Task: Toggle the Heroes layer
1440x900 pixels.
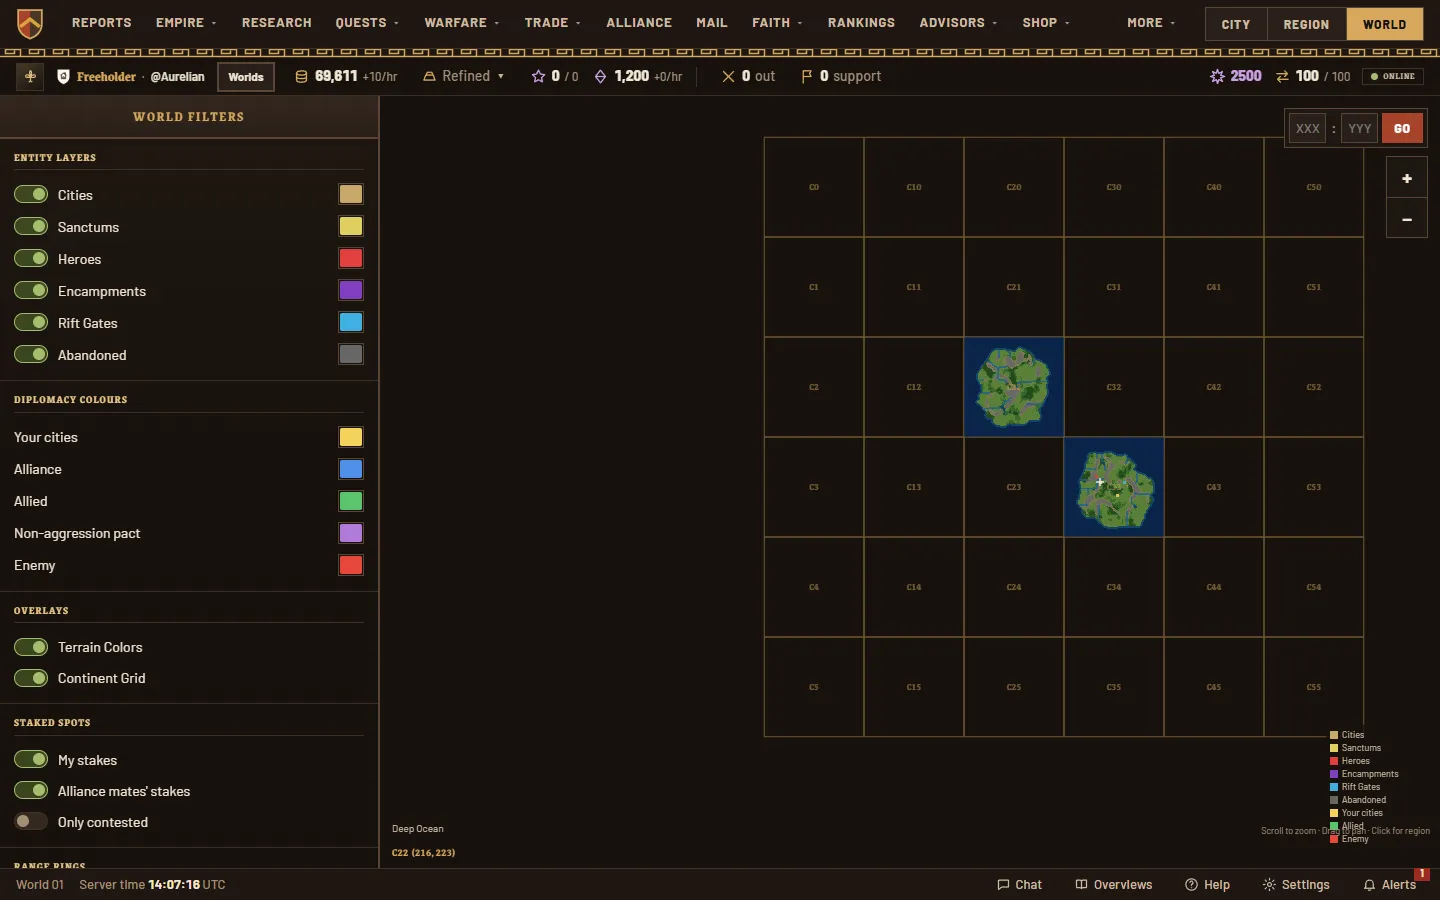Action: 31,258
